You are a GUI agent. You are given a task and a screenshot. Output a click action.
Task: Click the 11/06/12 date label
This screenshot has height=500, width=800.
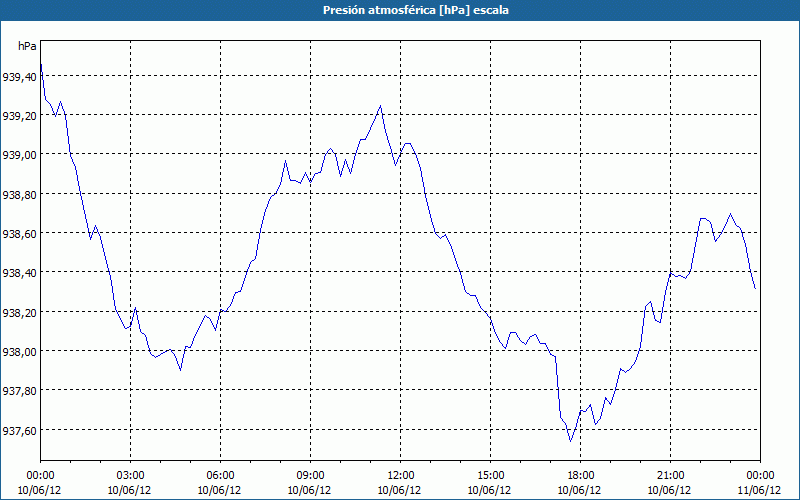click(x=760, y=490)
